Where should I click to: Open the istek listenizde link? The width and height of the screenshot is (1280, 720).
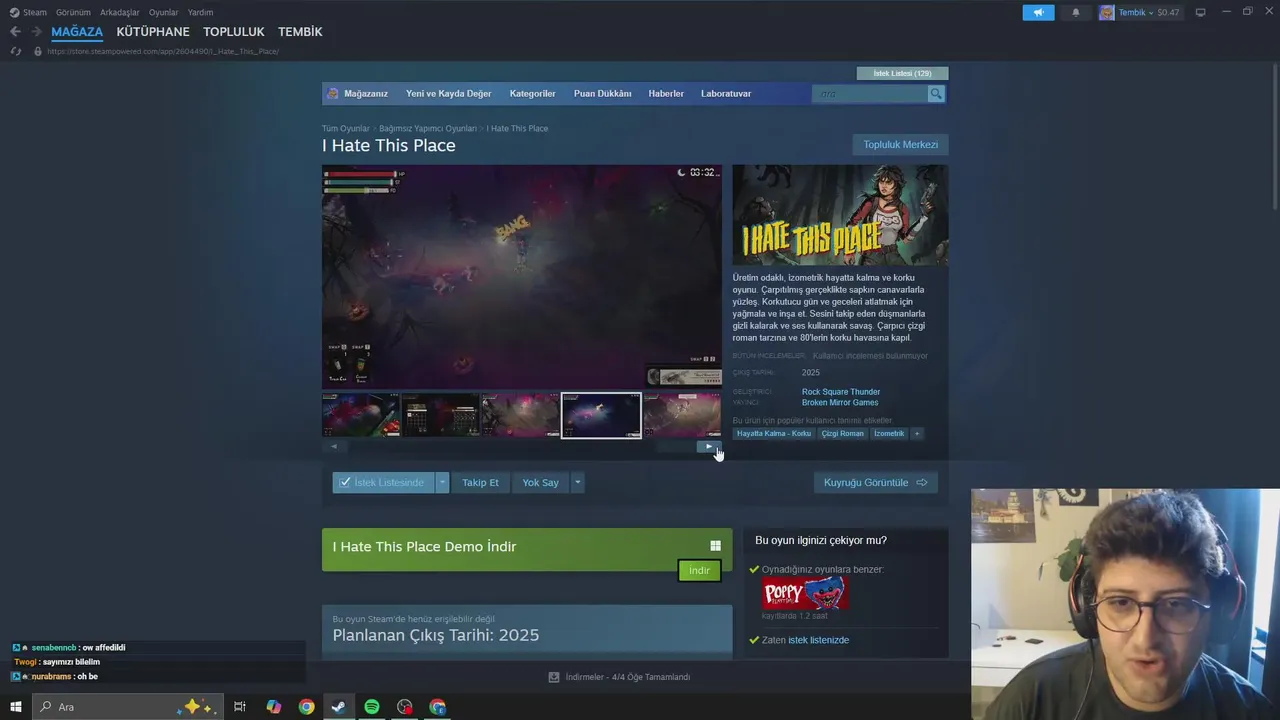click(x=818, y=640)
